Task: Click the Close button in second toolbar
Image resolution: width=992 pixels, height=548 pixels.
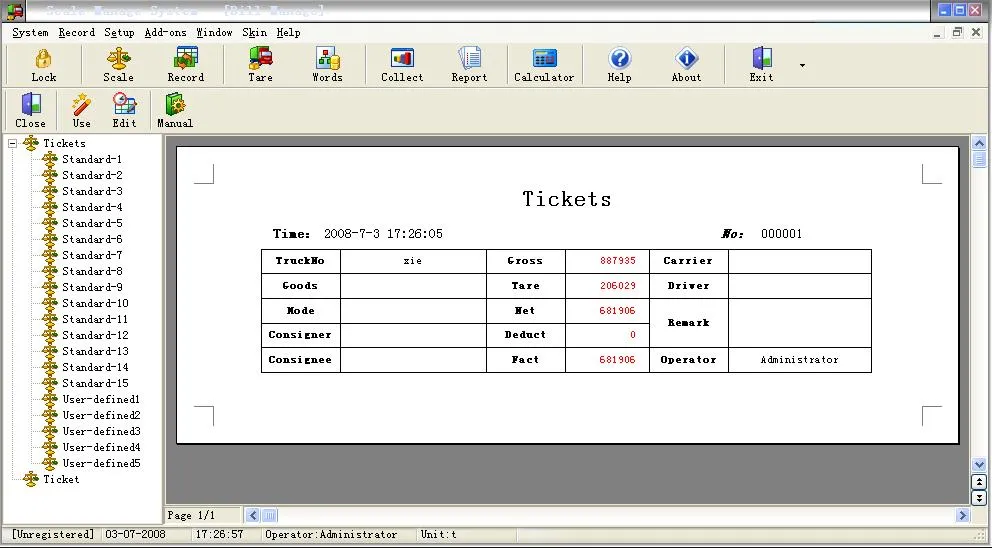Action: tap(30, 110)
